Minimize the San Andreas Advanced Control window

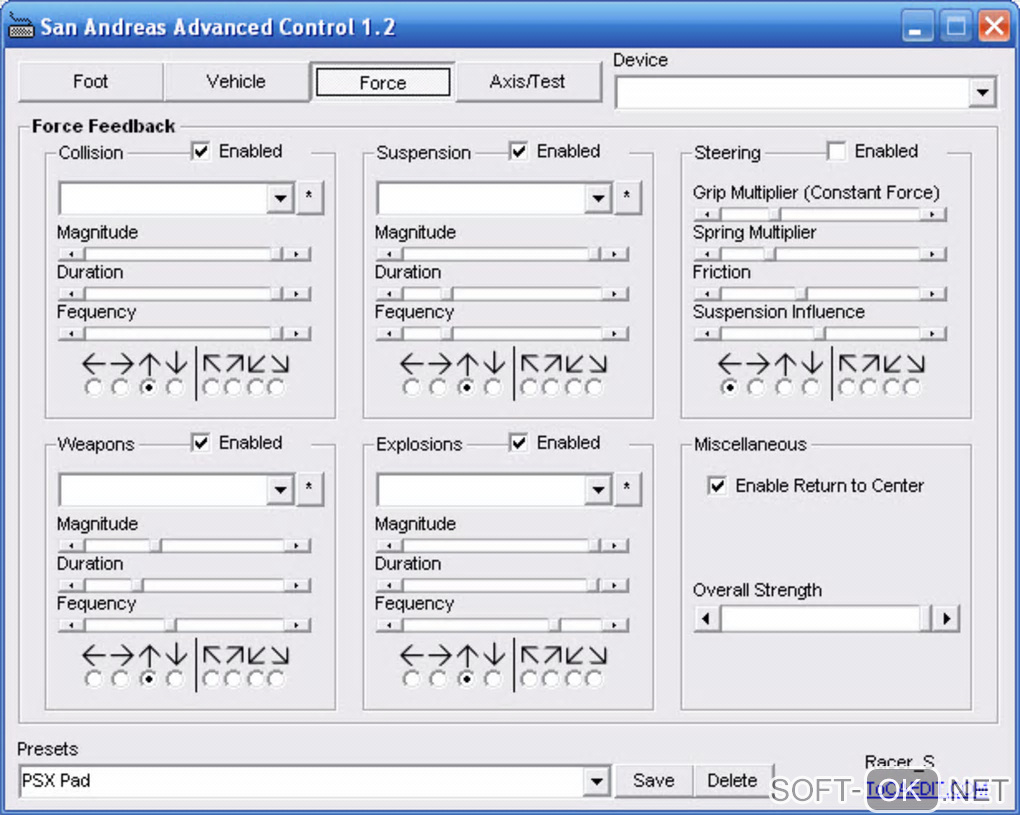917,27
